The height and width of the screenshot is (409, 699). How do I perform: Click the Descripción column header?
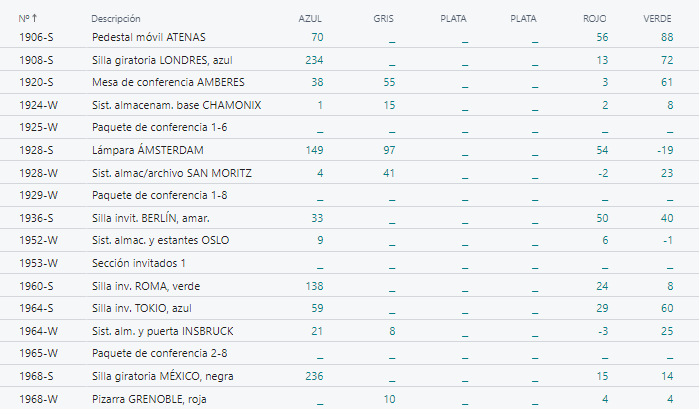point(115,19)
